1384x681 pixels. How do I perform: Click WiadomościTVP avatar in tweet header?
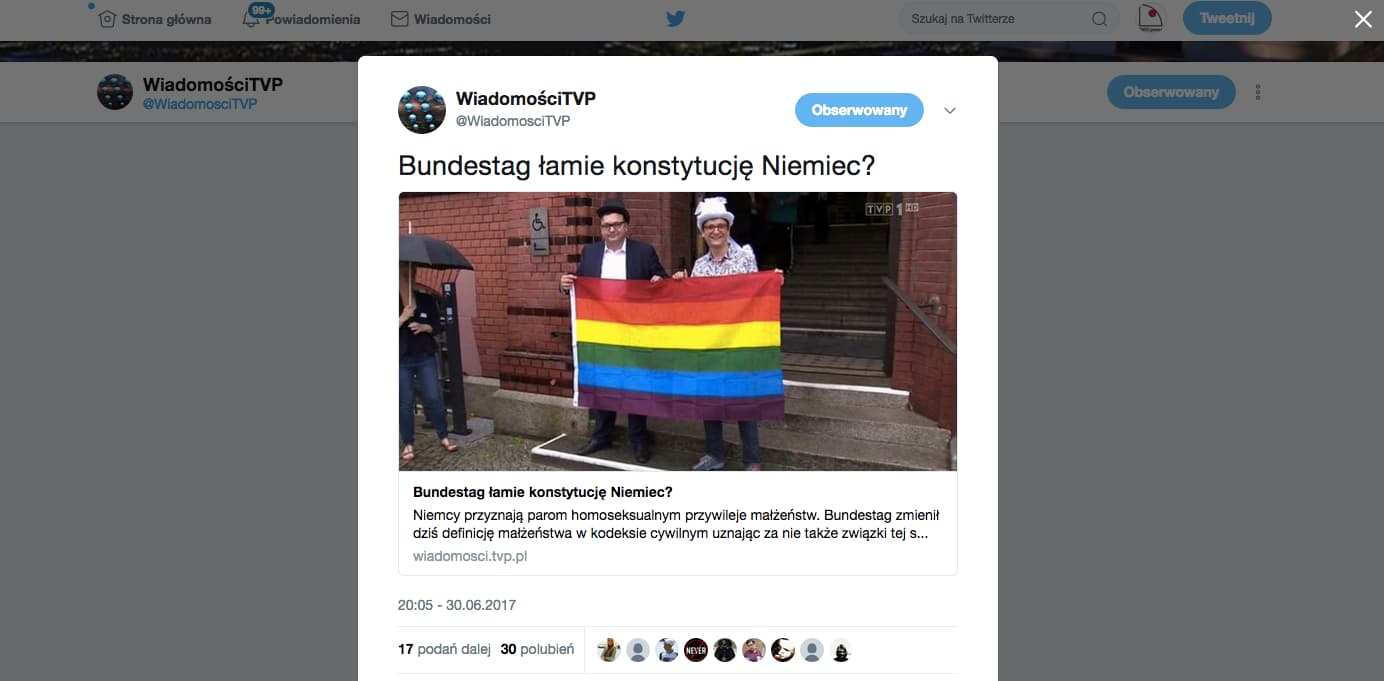[422, 110]
